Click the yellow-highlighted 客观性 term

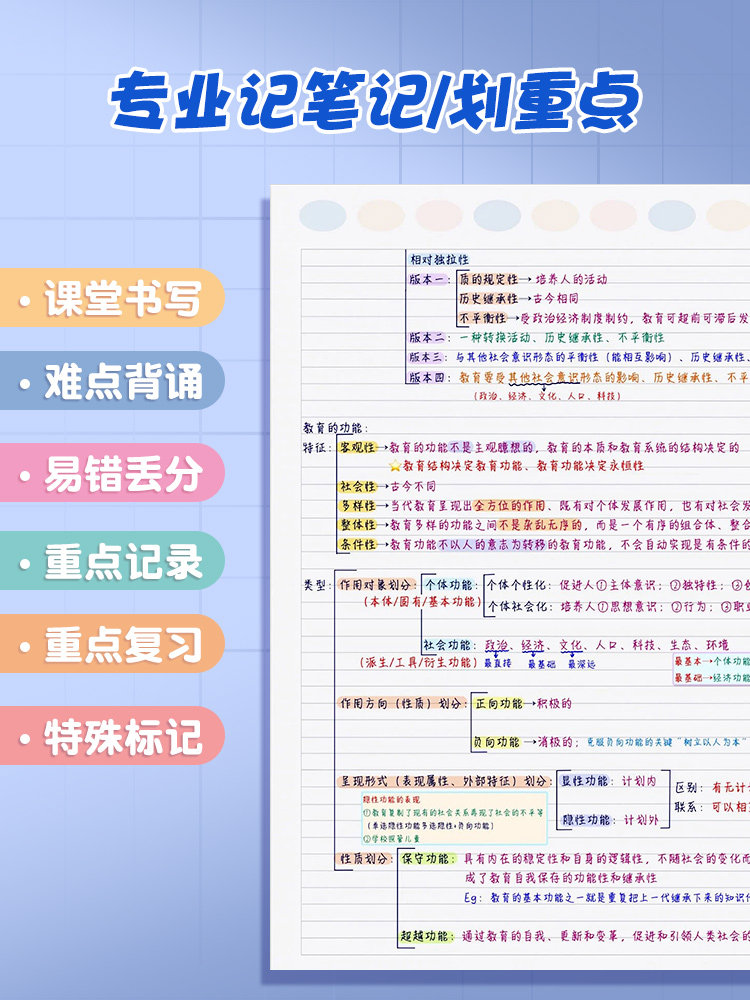357,448
